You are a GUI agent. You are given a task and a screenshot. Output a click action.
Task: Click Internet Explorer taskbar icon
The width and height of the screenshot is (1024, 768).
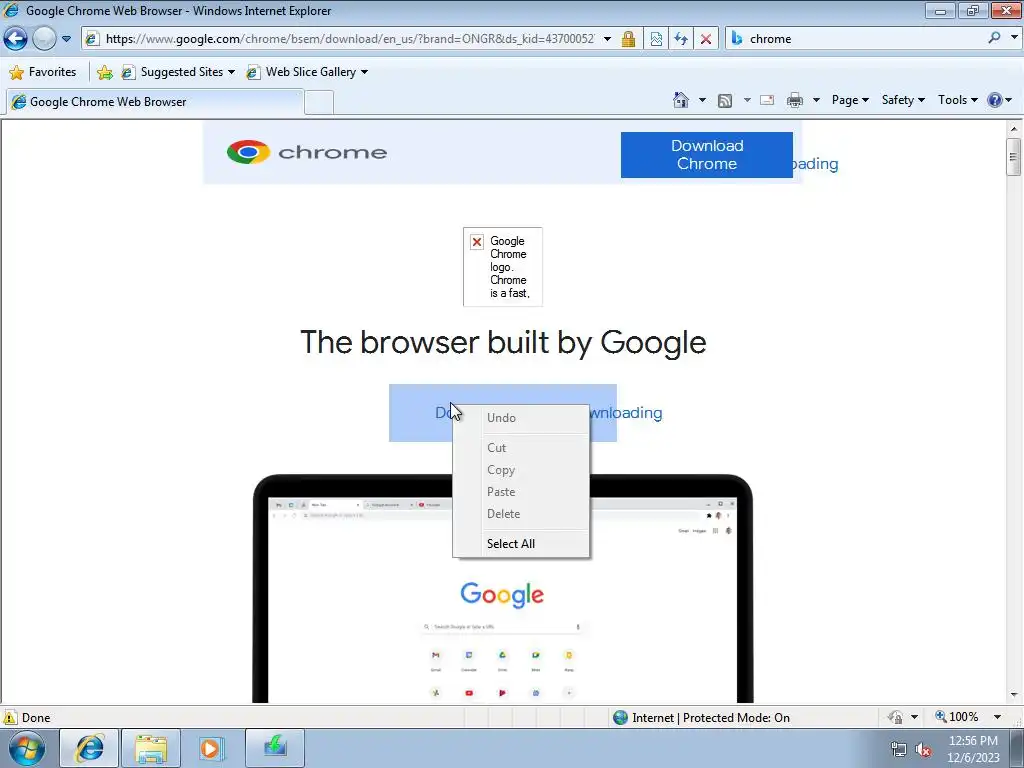pos(89,748)
